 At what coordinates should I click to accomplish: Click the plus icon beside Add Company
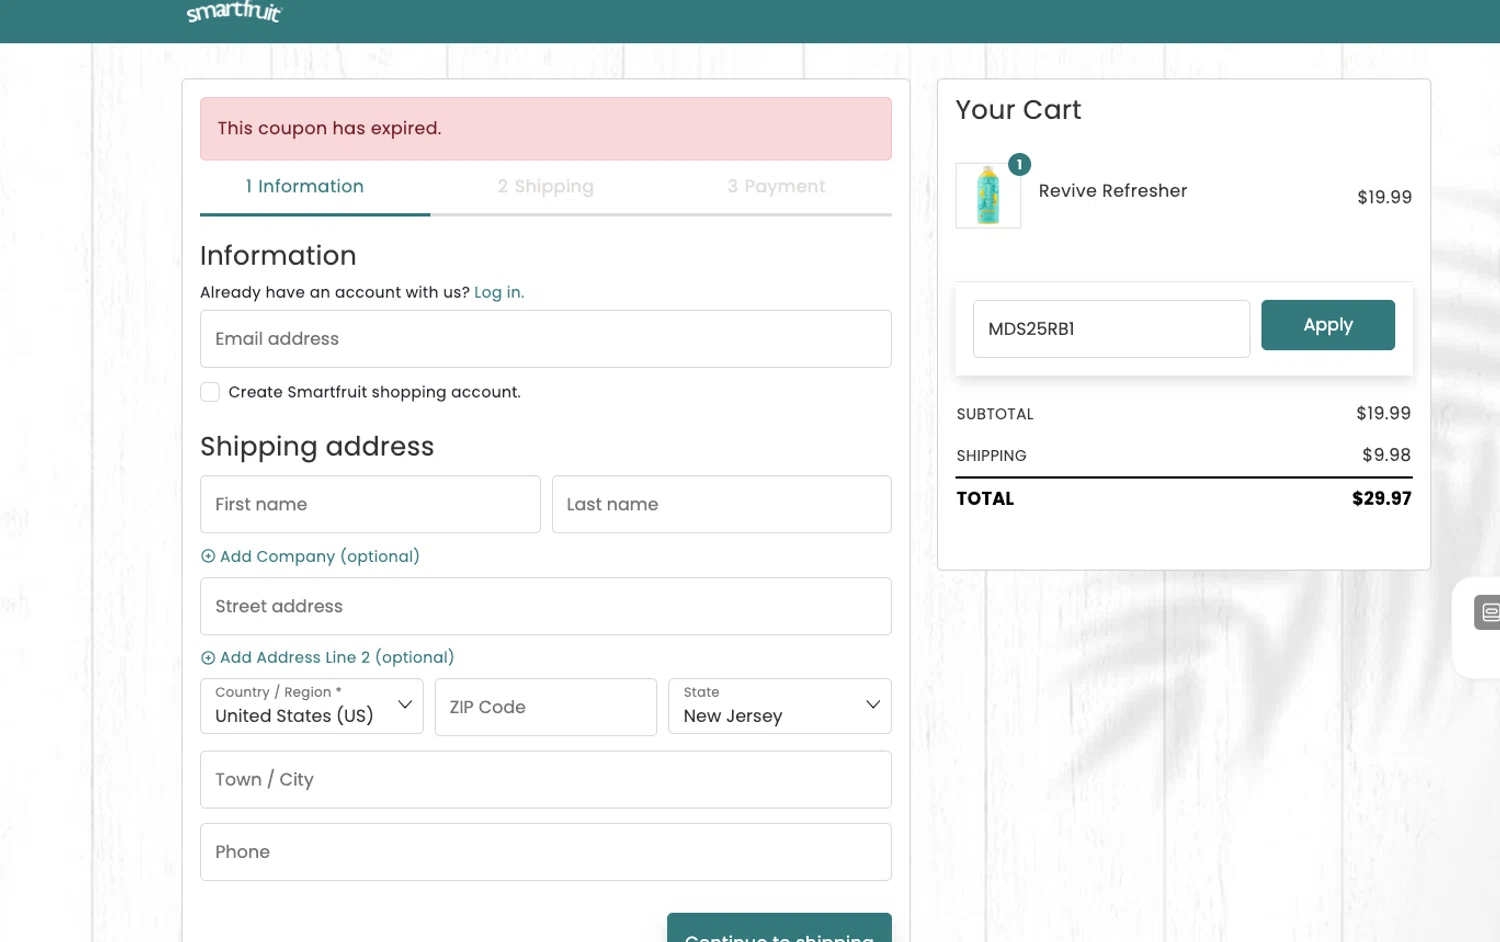[x=208, y=556]
